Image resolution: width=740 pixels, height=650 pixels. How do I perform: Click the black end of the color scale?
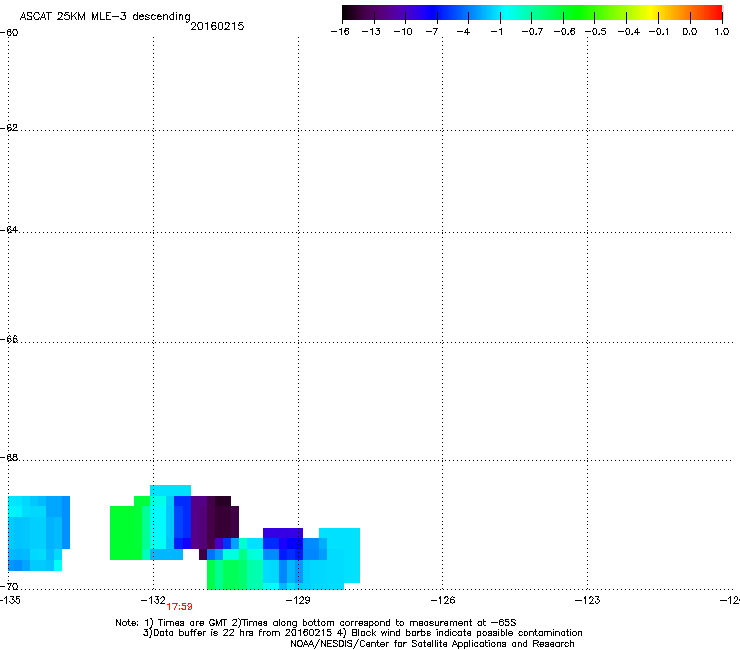coord(349,13)
